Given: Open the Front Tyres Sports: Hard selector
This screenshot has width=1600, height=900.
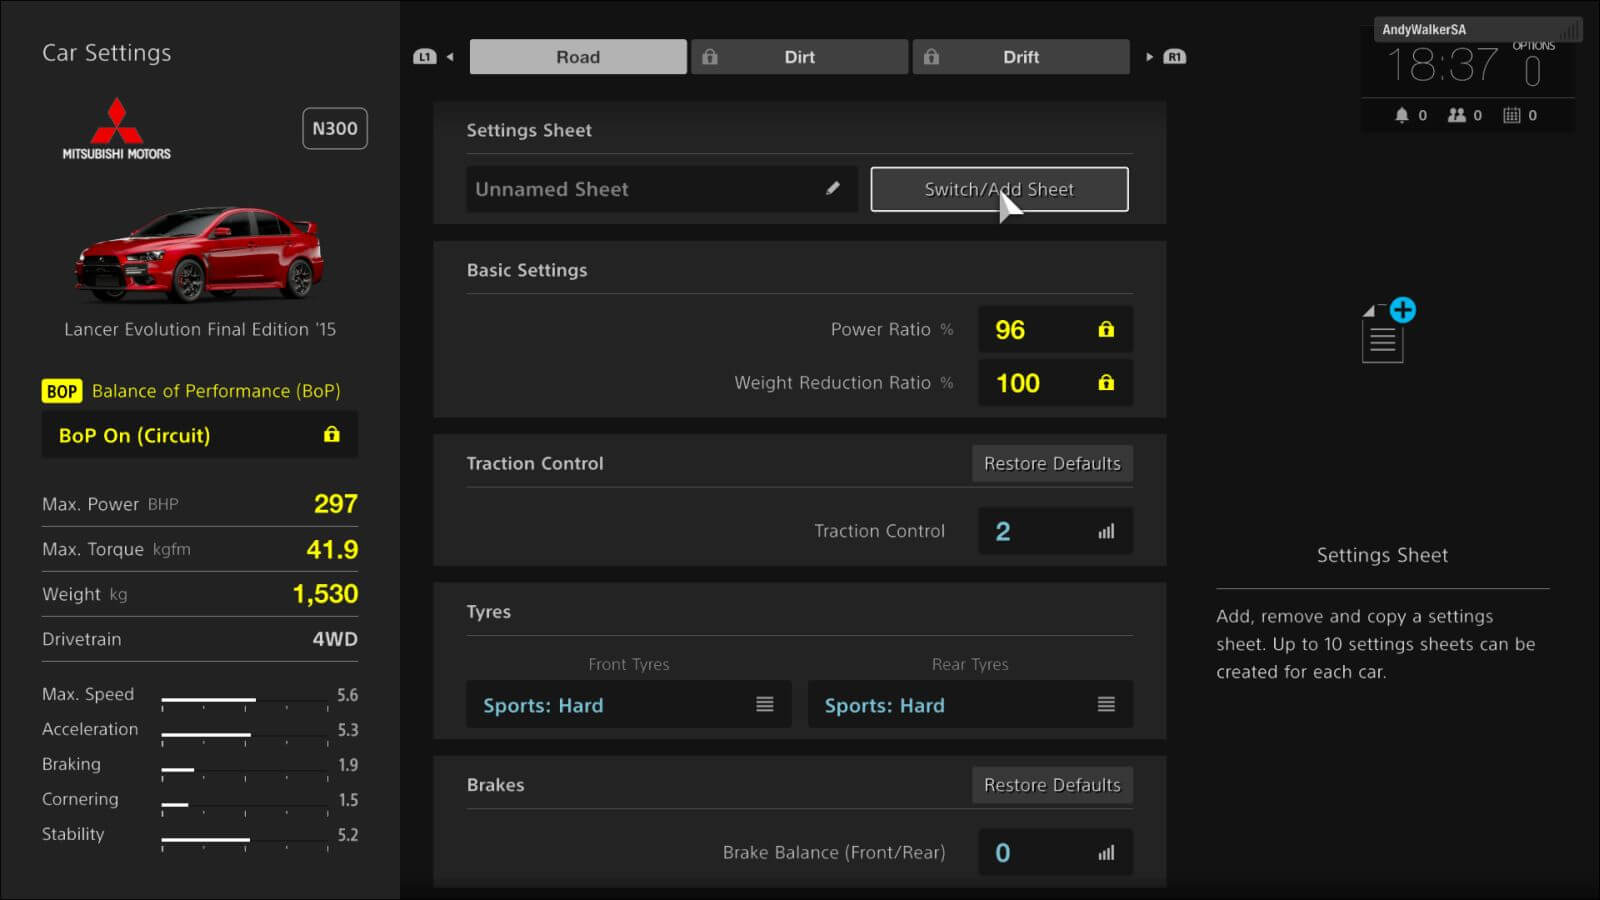Looking at the screenshot, I should [629, 704].
